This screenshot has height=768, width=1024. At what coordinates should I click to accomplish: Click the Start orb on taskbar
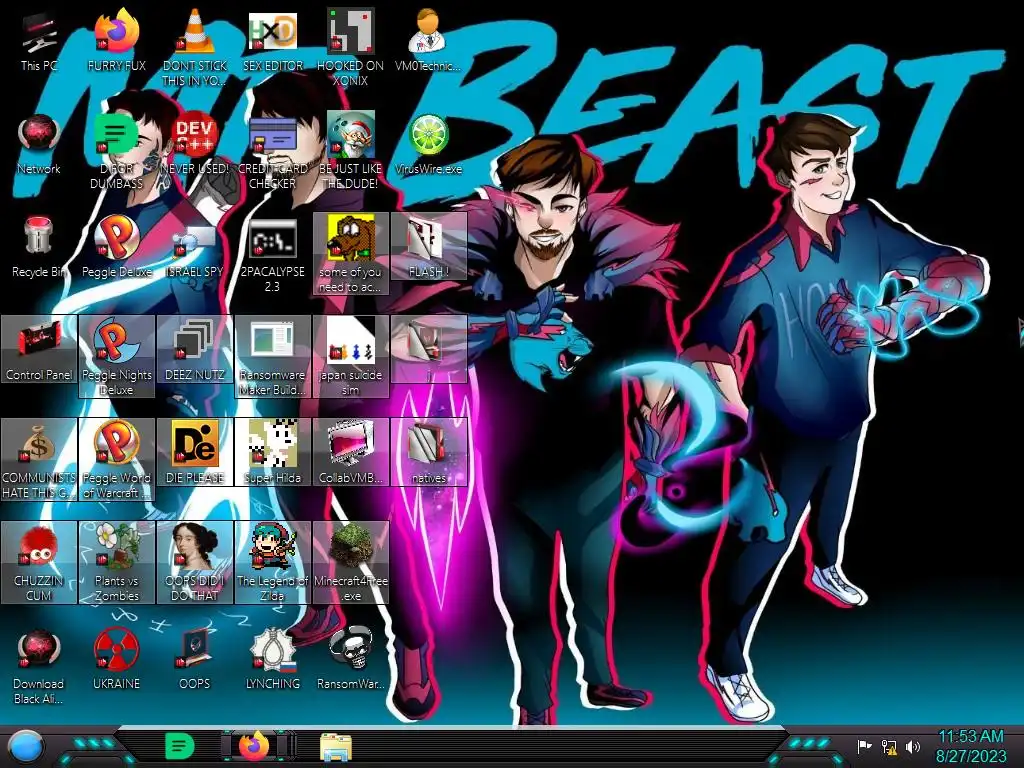26,746
